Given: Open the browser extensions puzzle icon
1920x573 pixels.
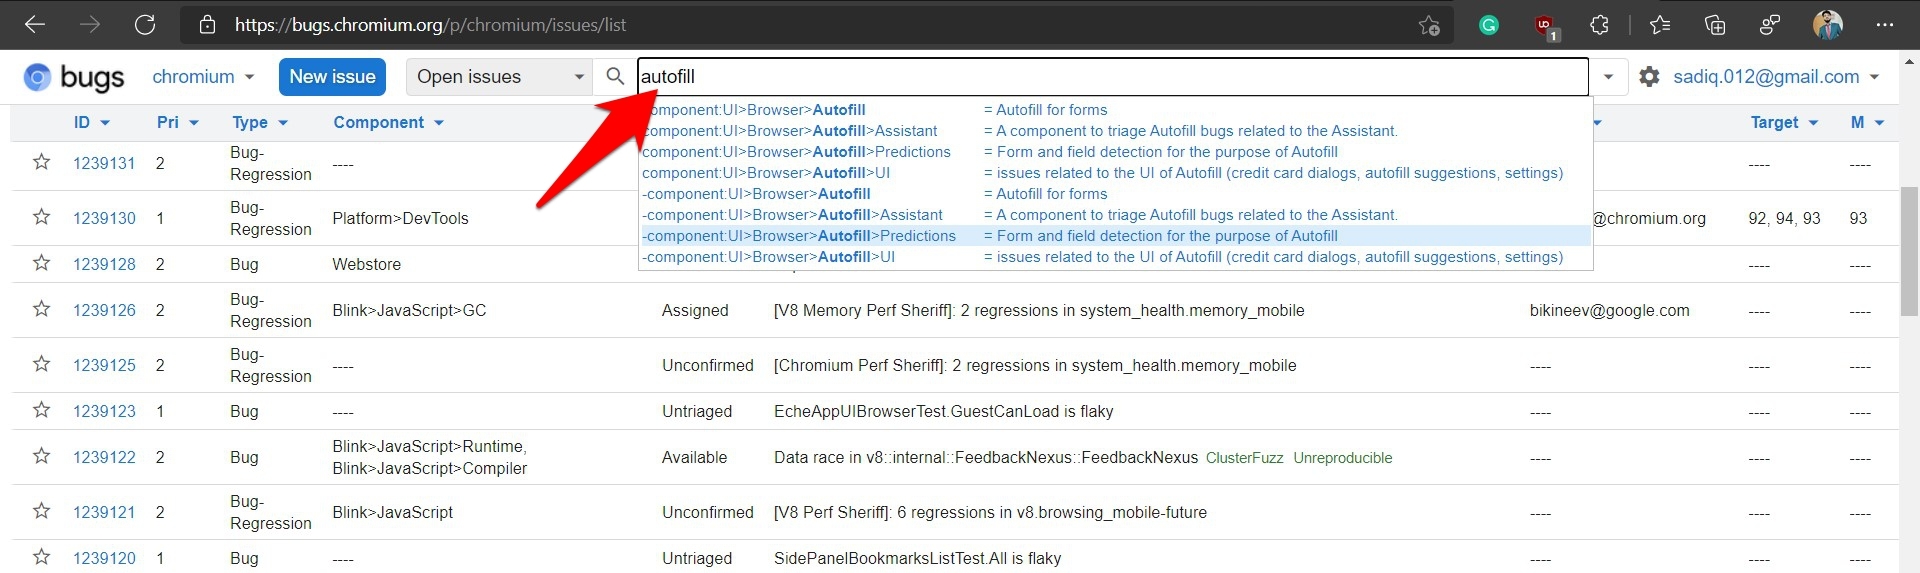Looking at the screenshot, I should pos(1599,25).
